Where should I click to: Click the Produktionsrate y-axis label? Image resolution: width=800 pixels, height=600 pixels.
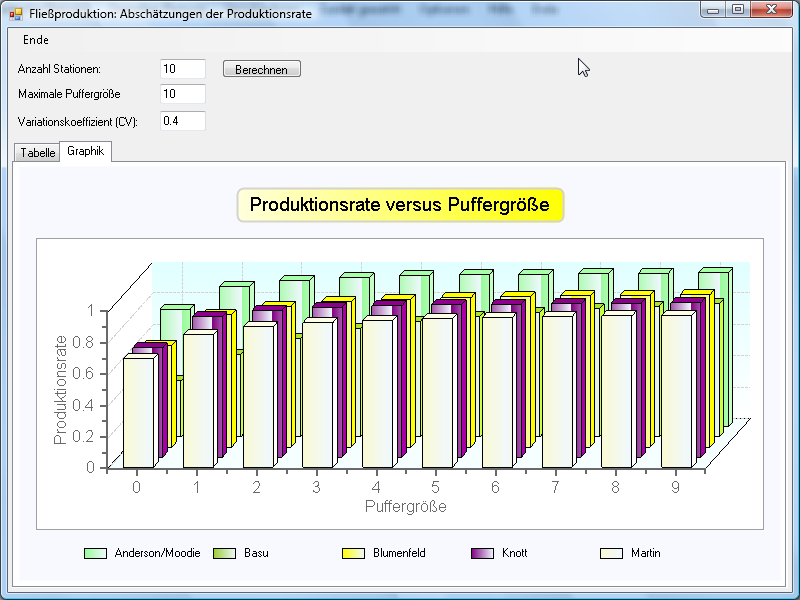click(61, 389)
